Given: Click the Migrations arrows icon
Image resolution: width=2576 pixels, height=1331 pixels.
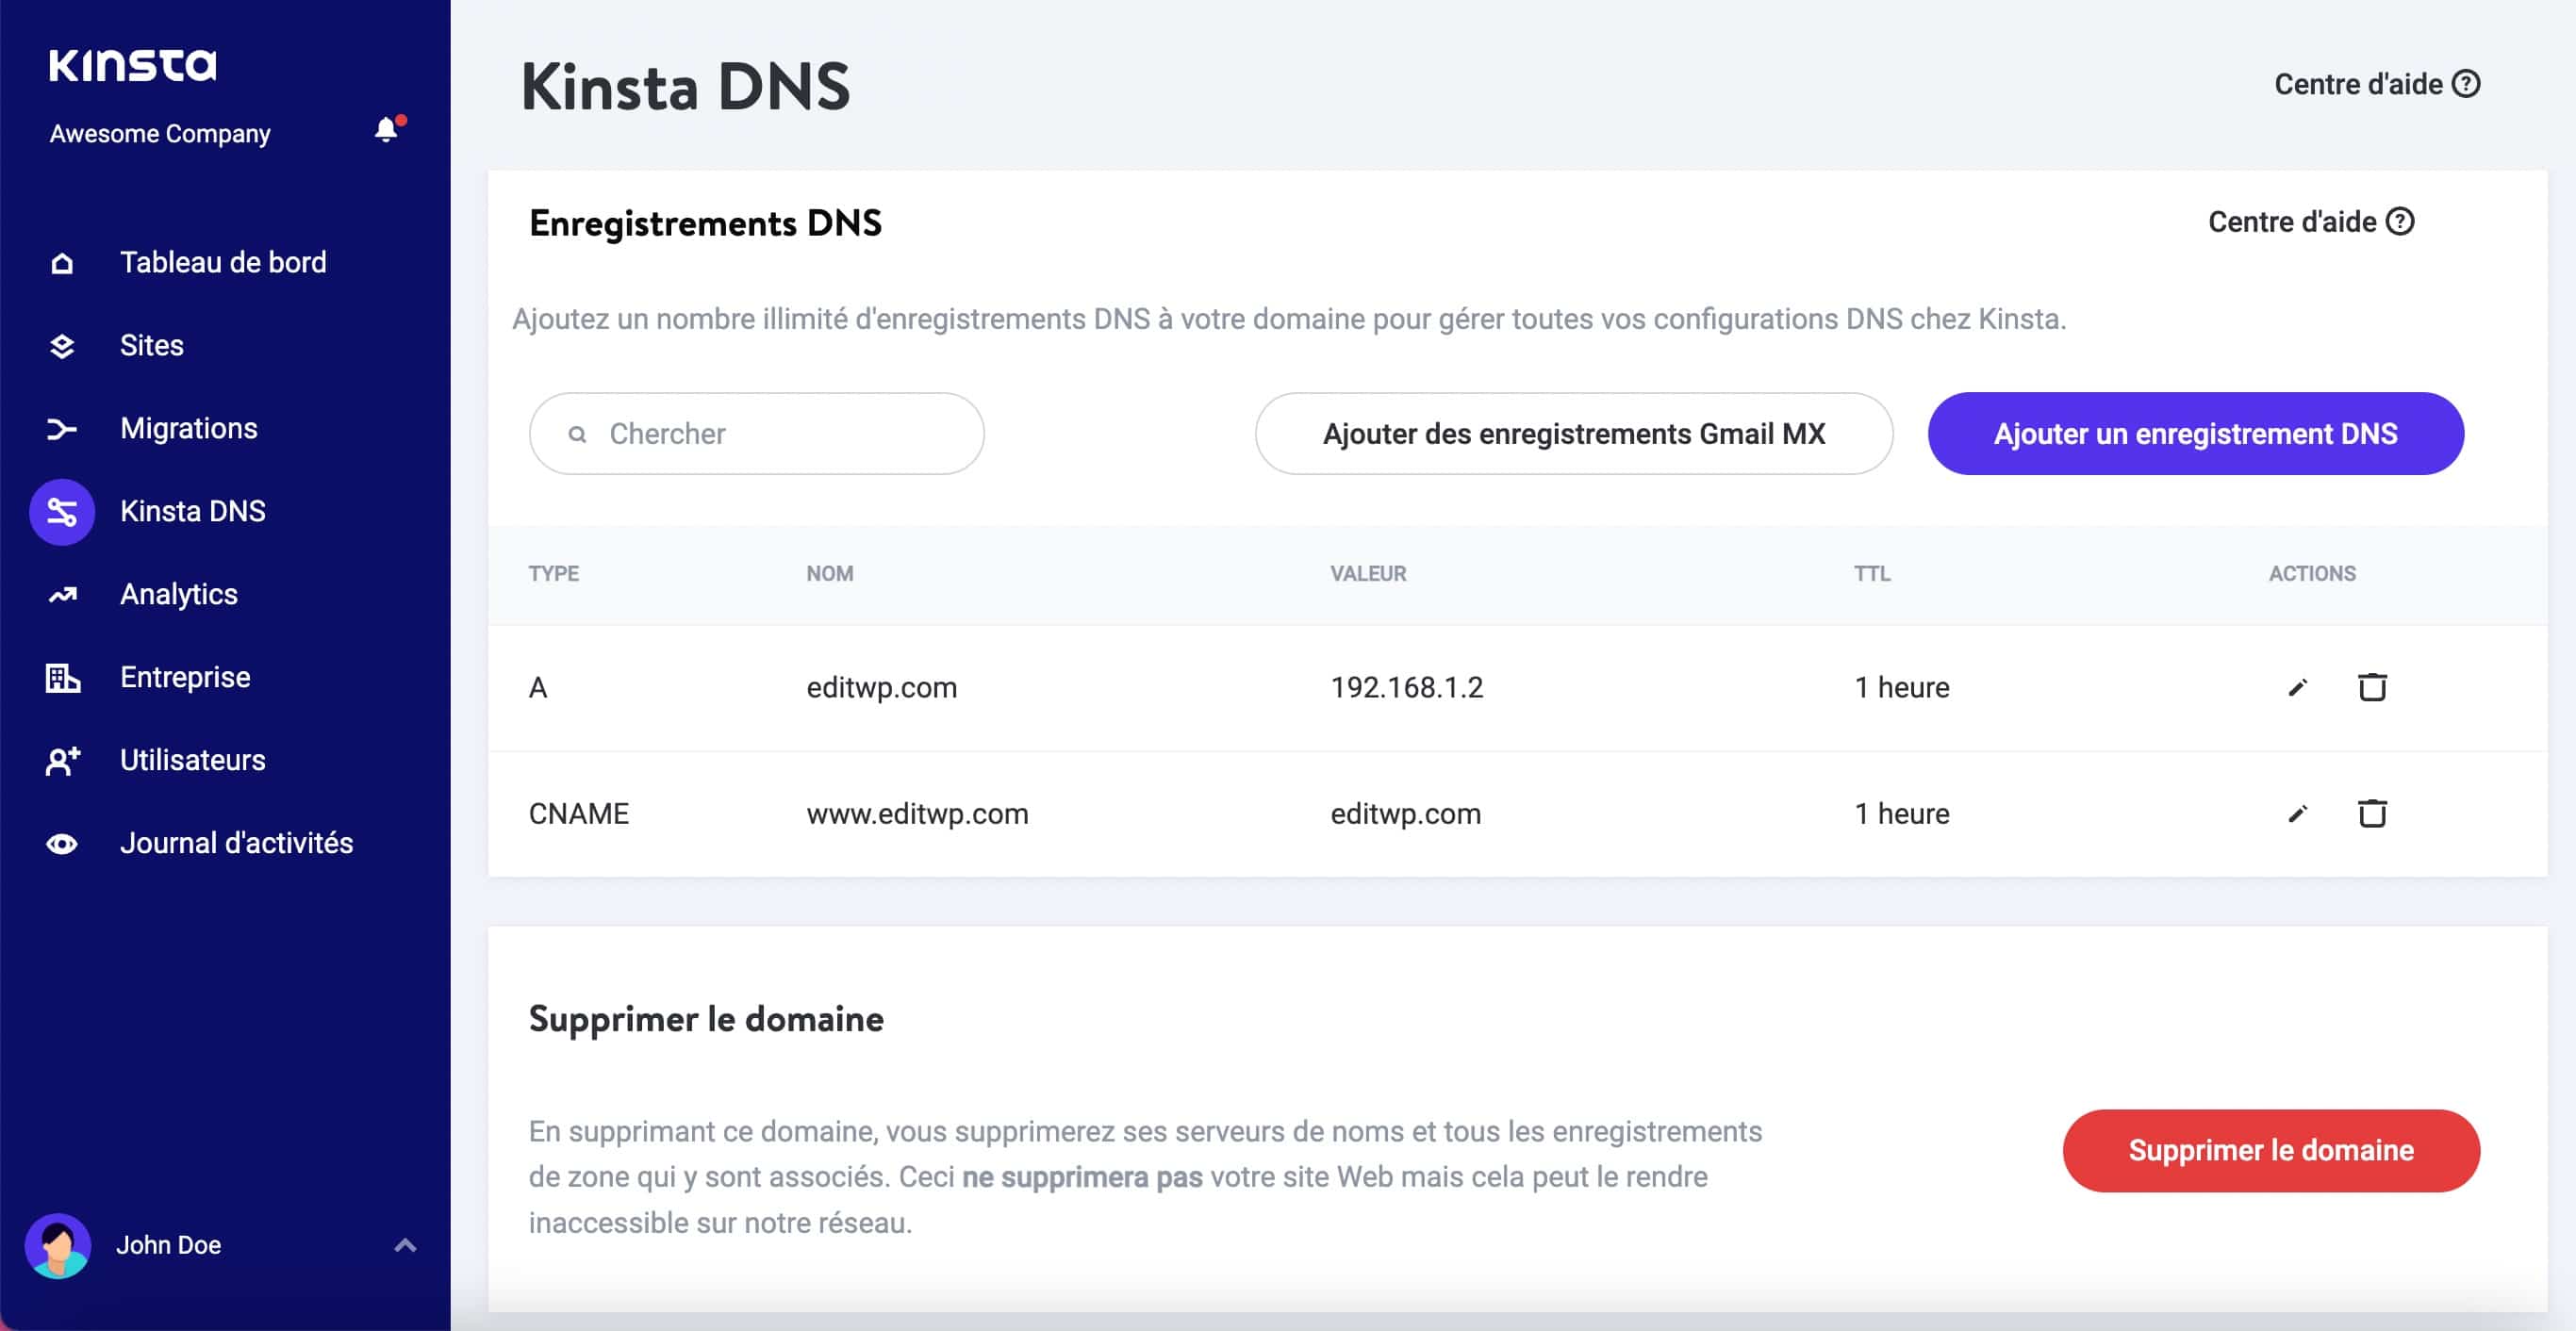Looking at the screenshot, I should pyautogui.click(x=61, y=428).
